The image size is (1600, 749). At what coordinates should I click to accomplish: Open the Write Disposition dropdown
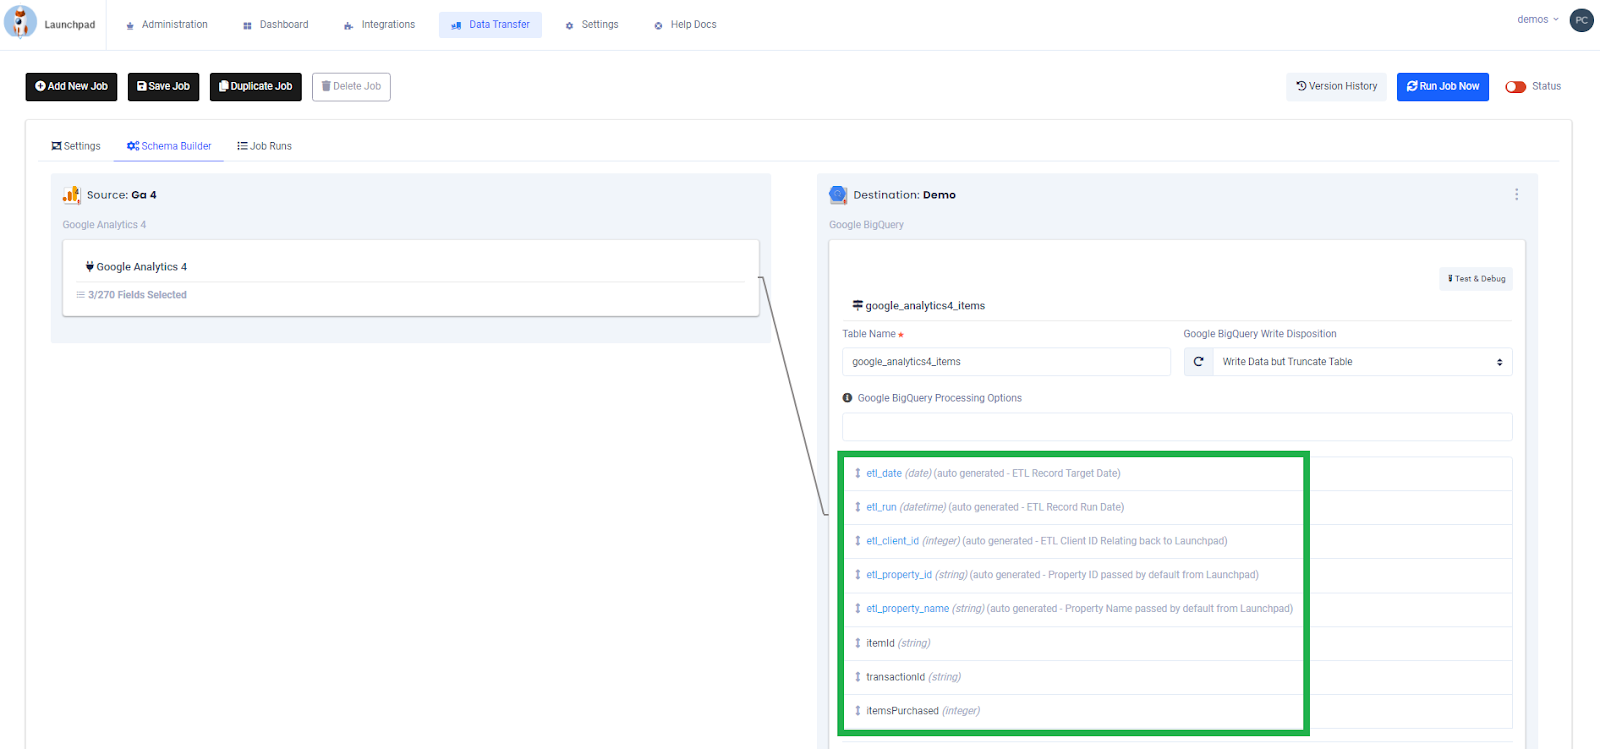tap(1362, 362)
